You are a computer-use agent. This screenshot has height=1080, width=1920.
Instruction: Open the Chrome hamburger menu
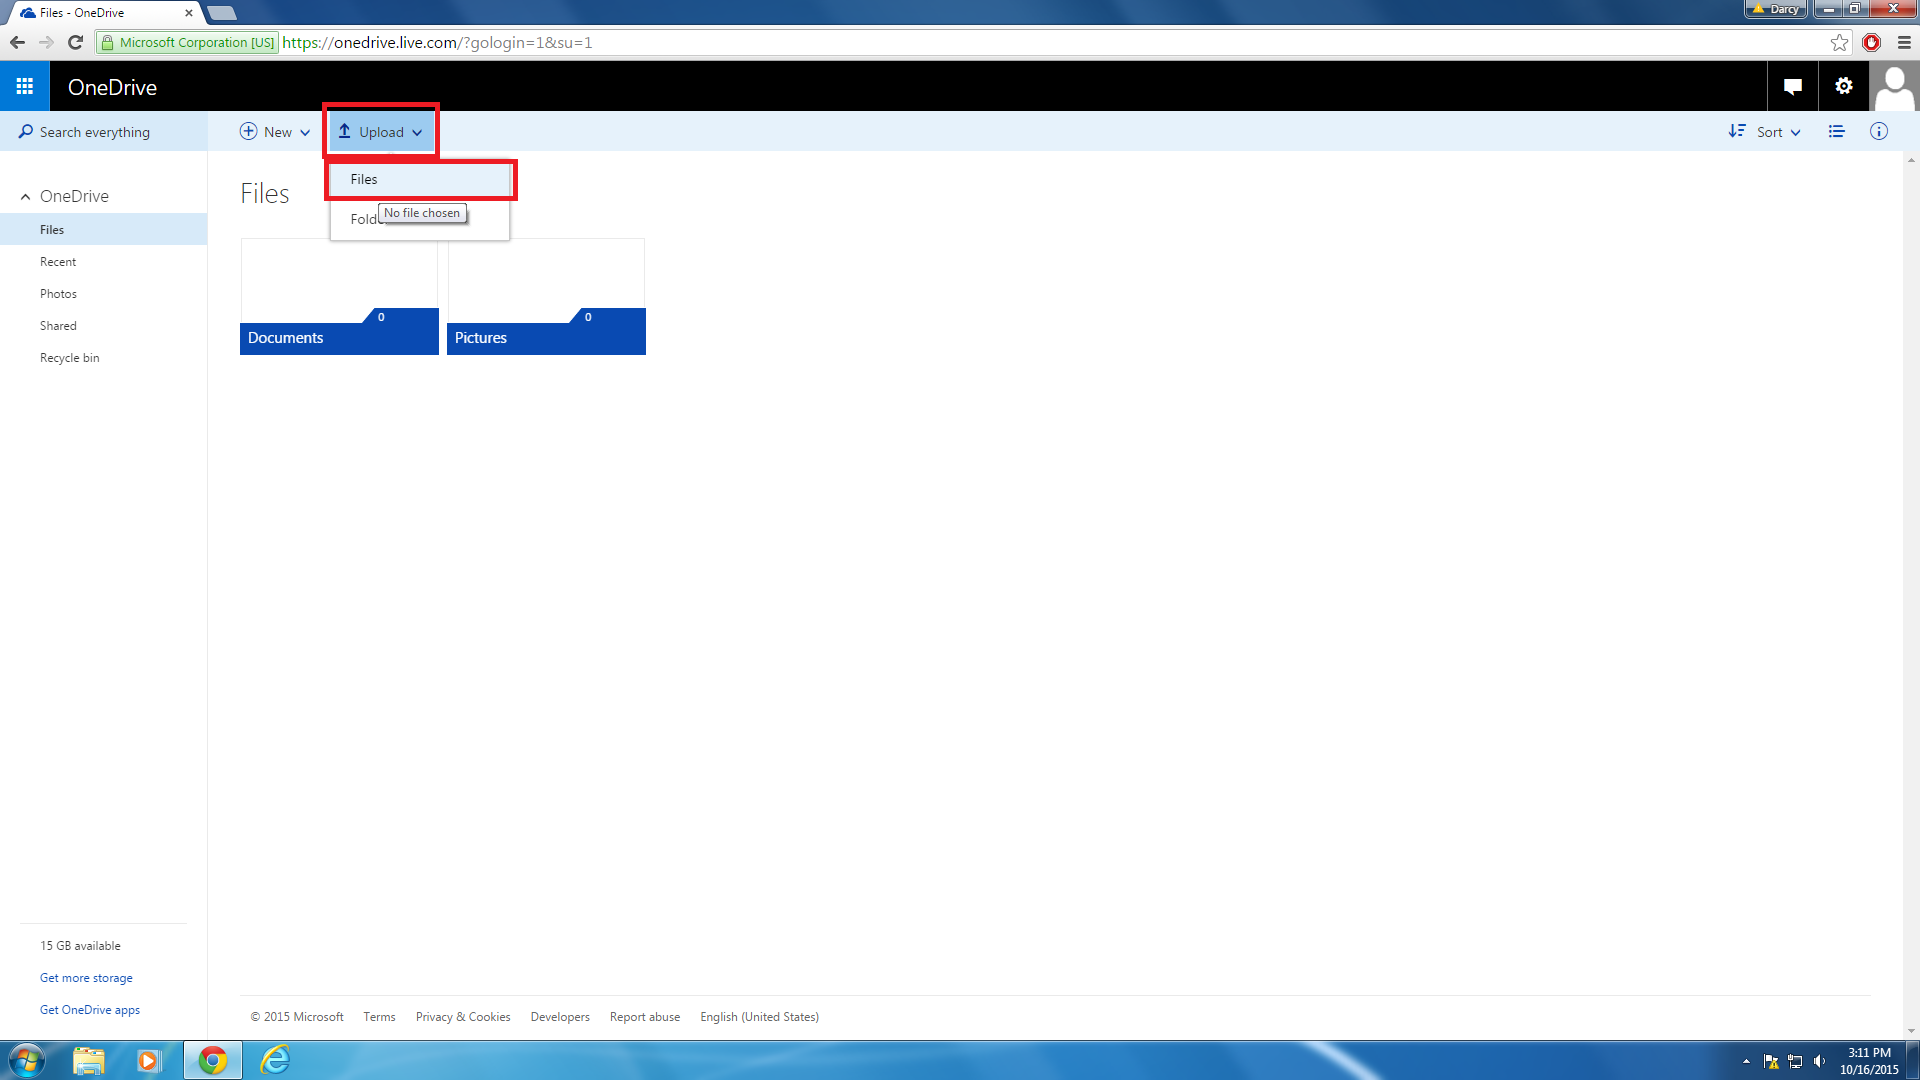pos(1904,42)
